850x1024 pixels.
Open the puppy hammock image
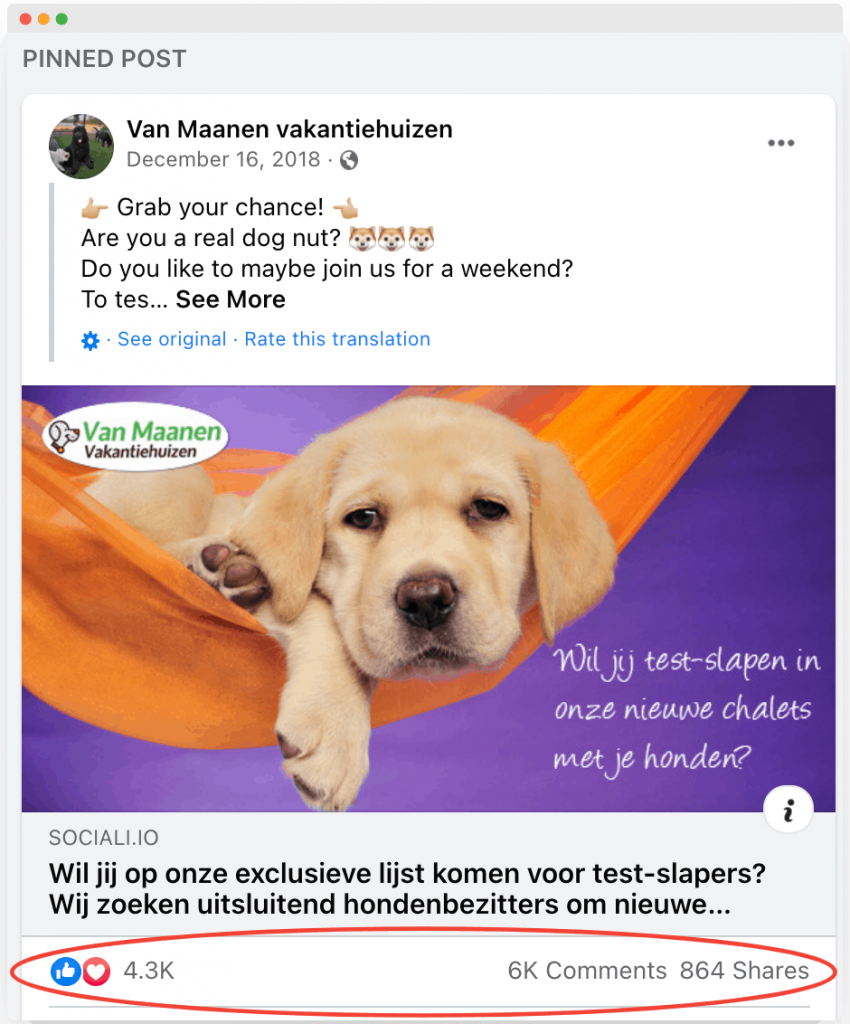[x=428, y=598]
